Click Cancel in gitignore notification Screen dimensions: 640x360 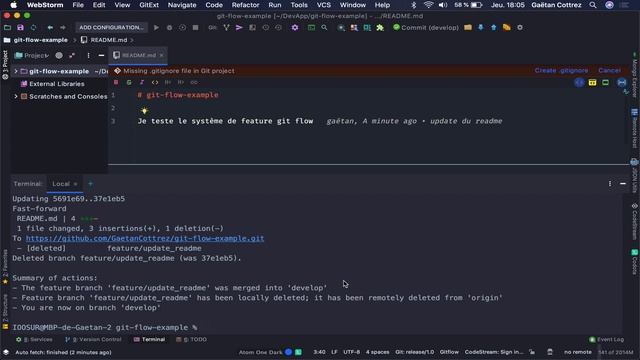point(609,71)
